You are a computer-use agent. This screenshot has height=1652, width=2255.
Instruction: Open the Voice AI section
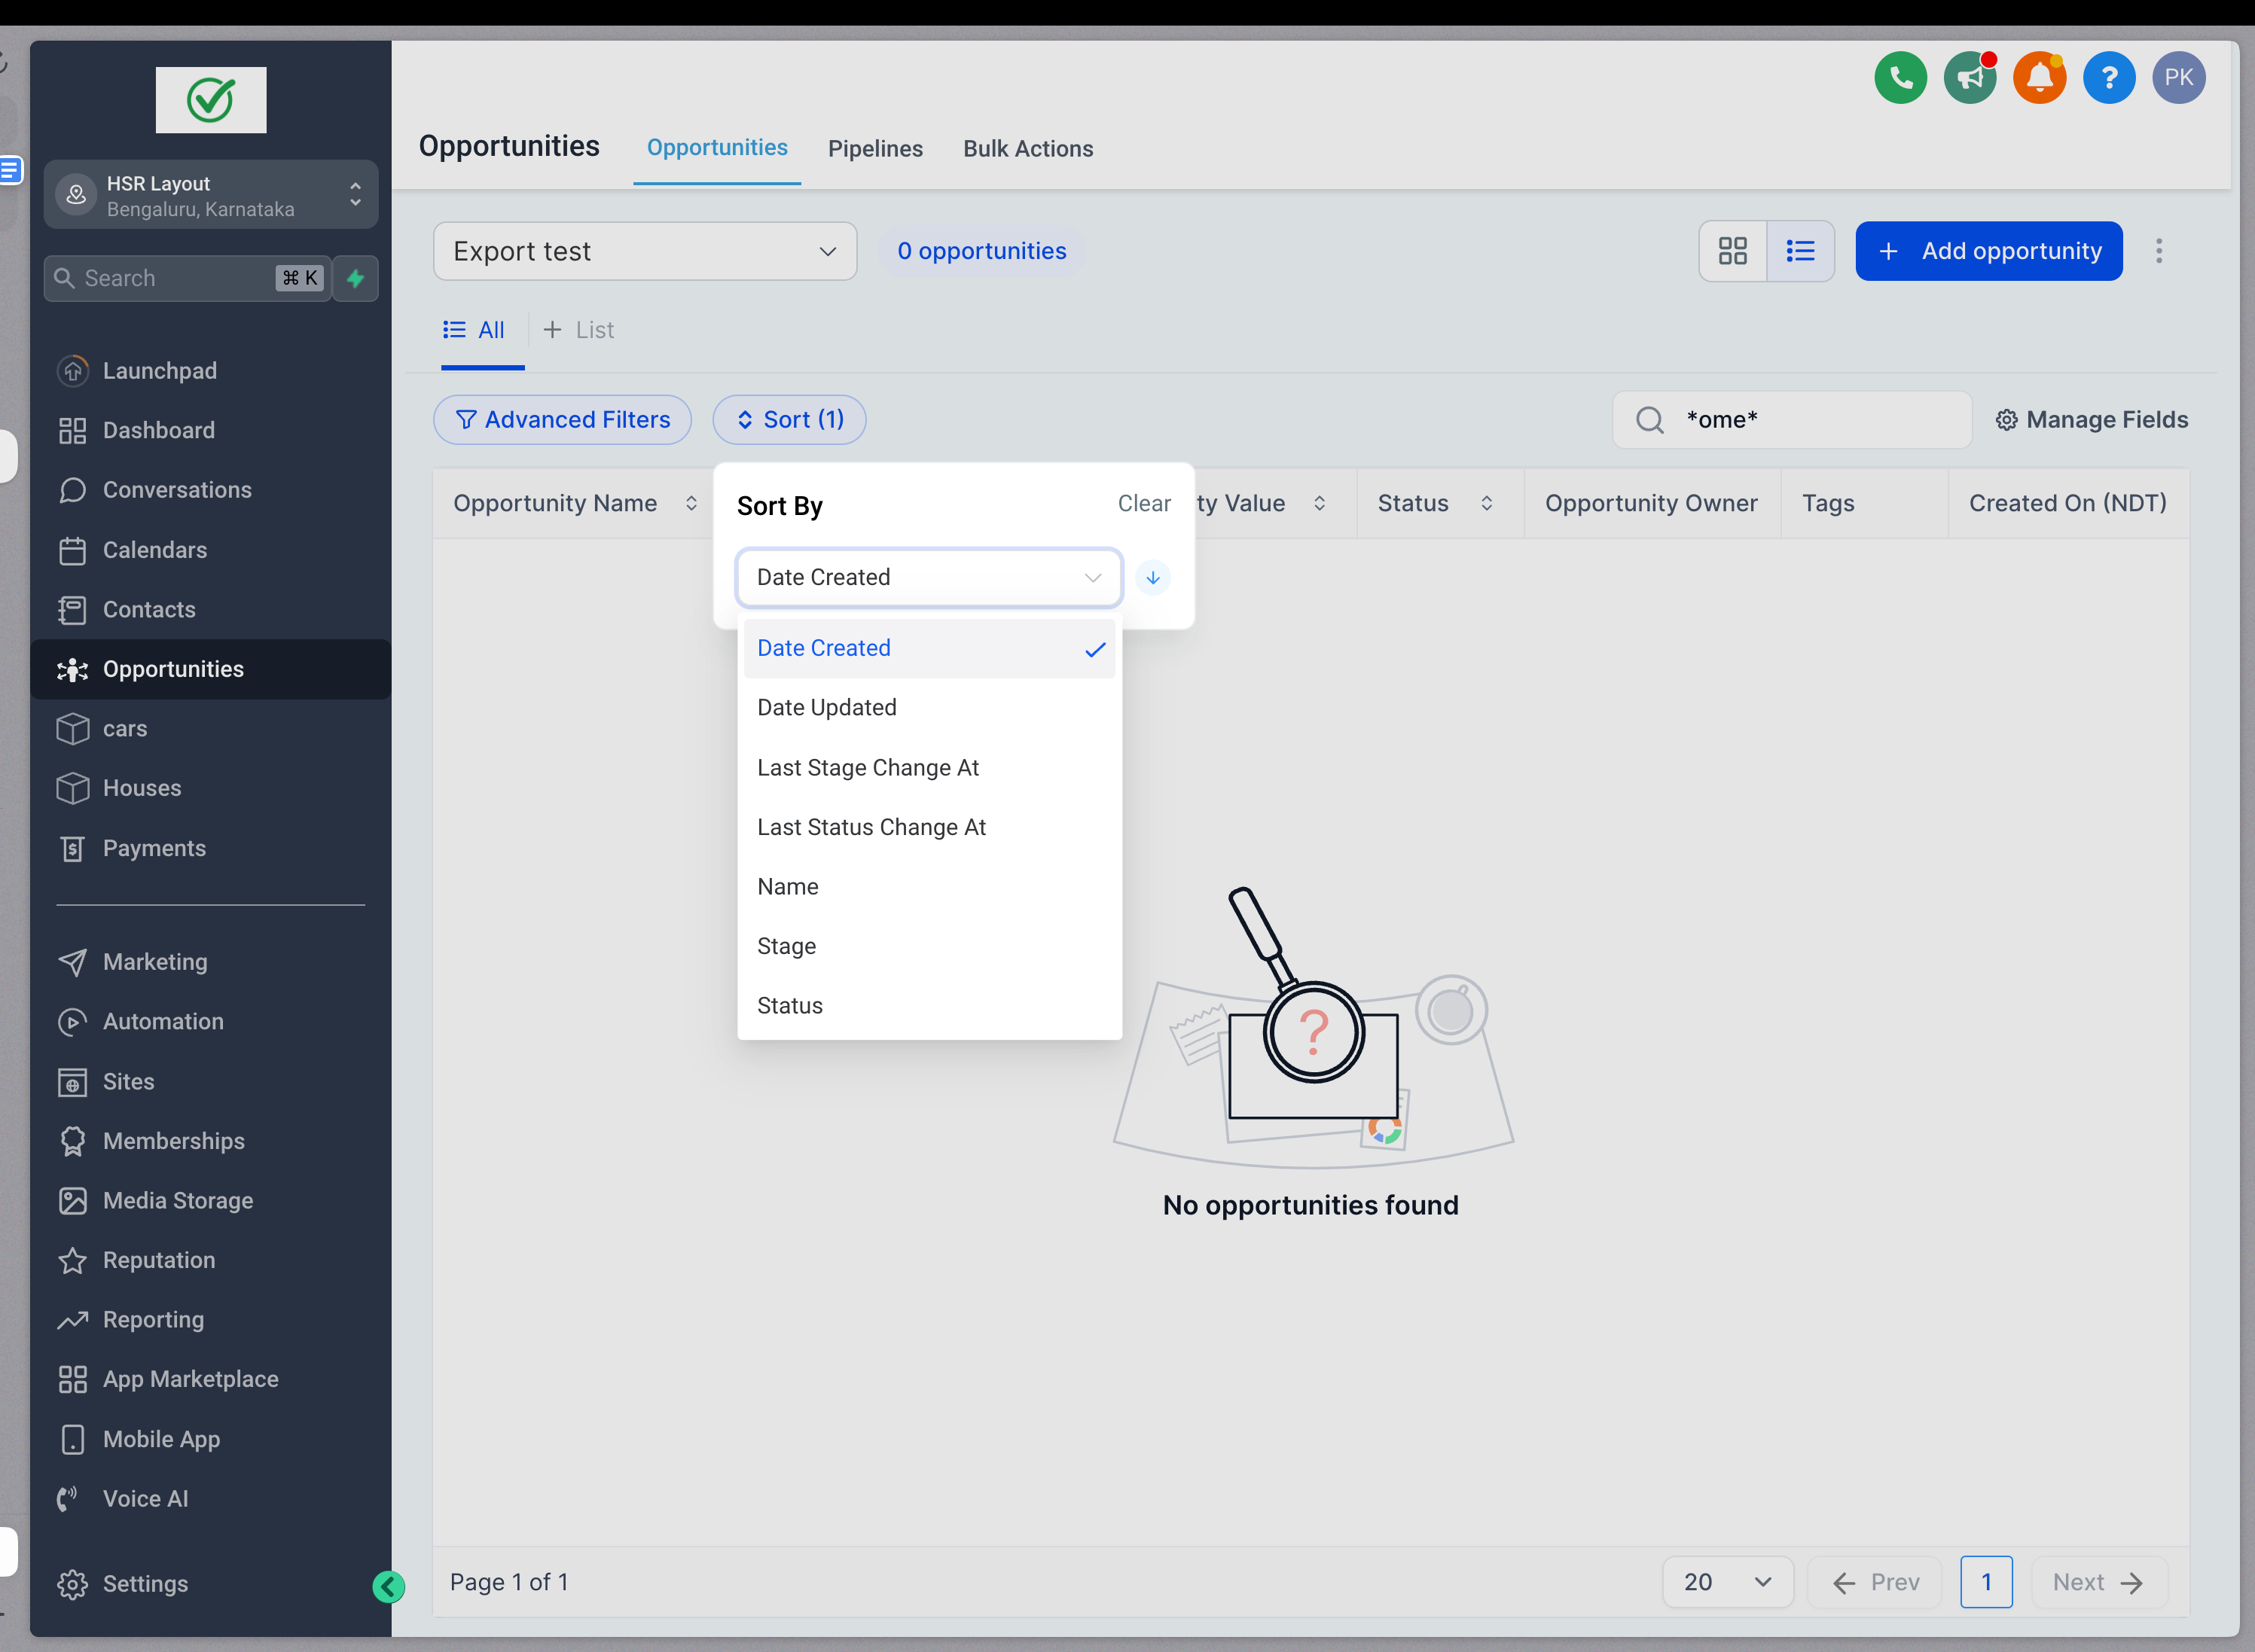click(x=147, y=1498)
